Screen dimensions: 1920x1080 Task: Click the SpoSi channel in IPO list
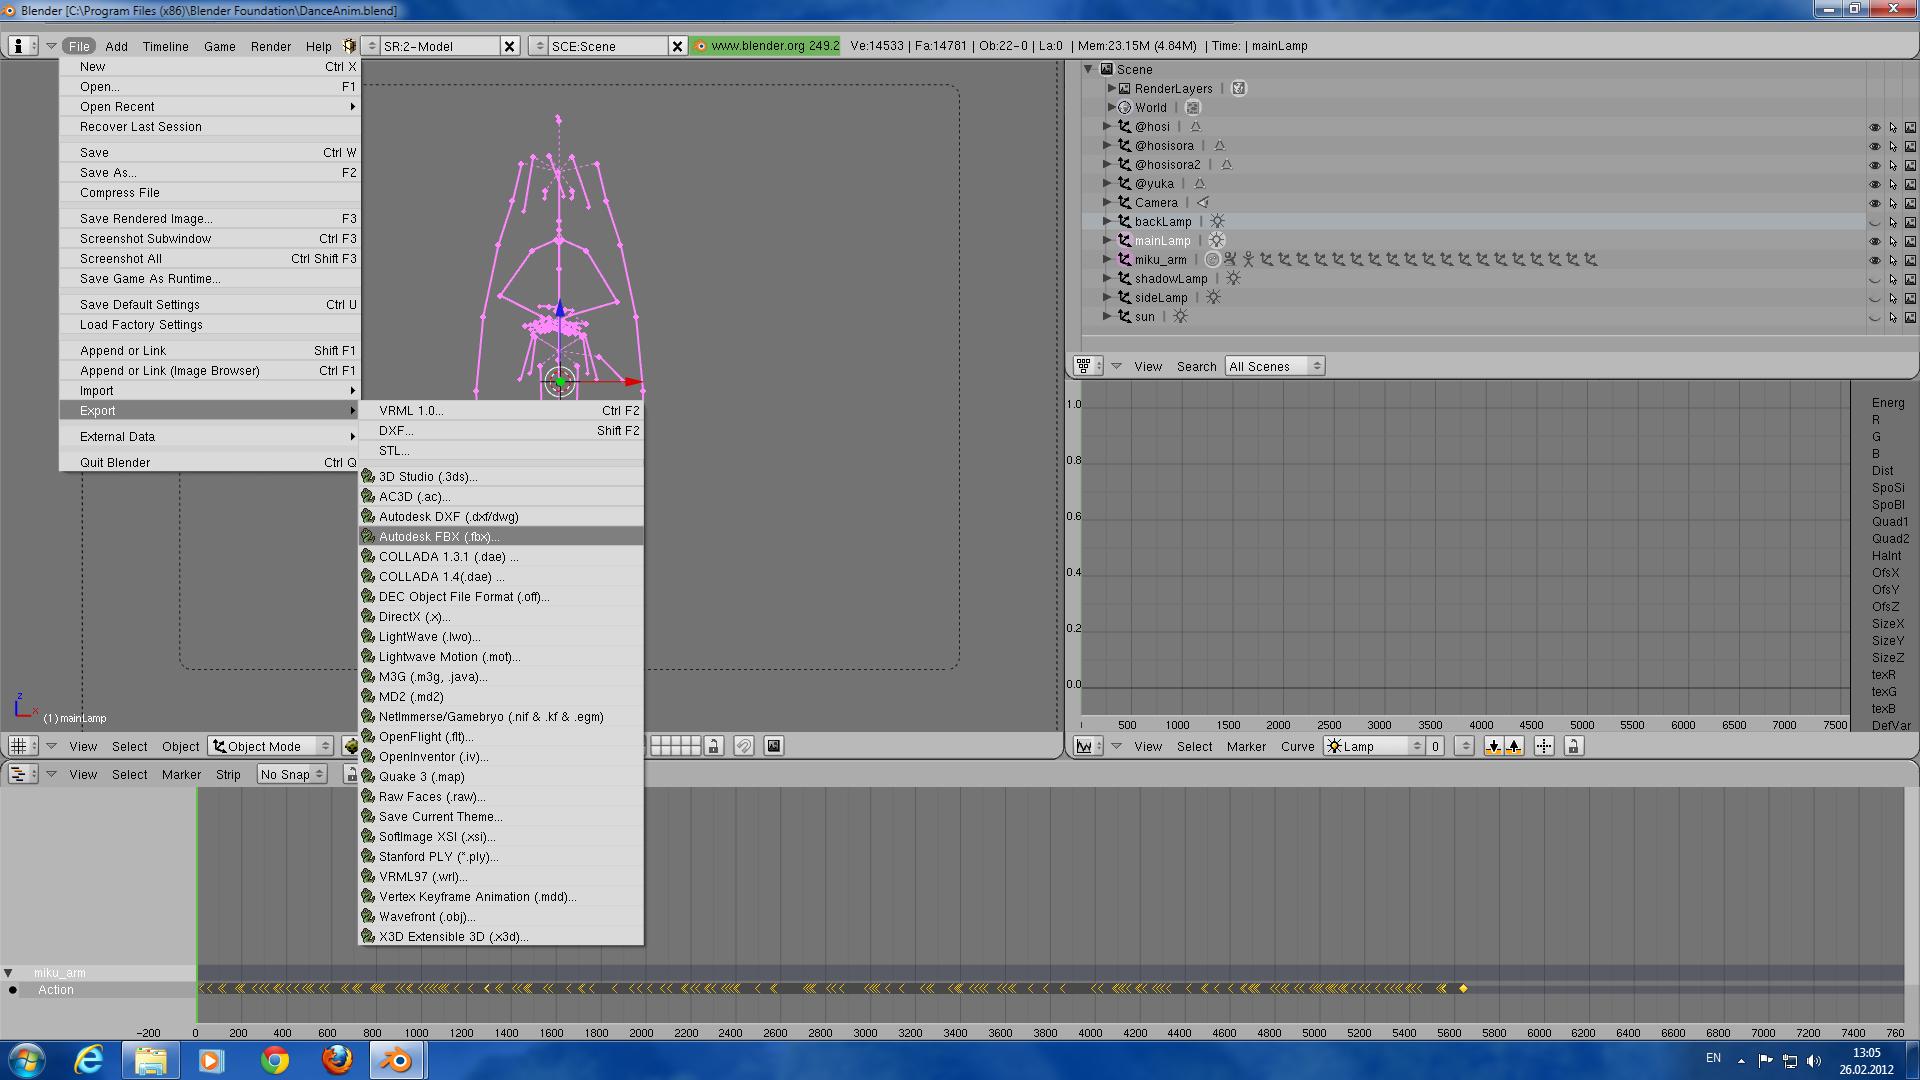click(1888, 488)
